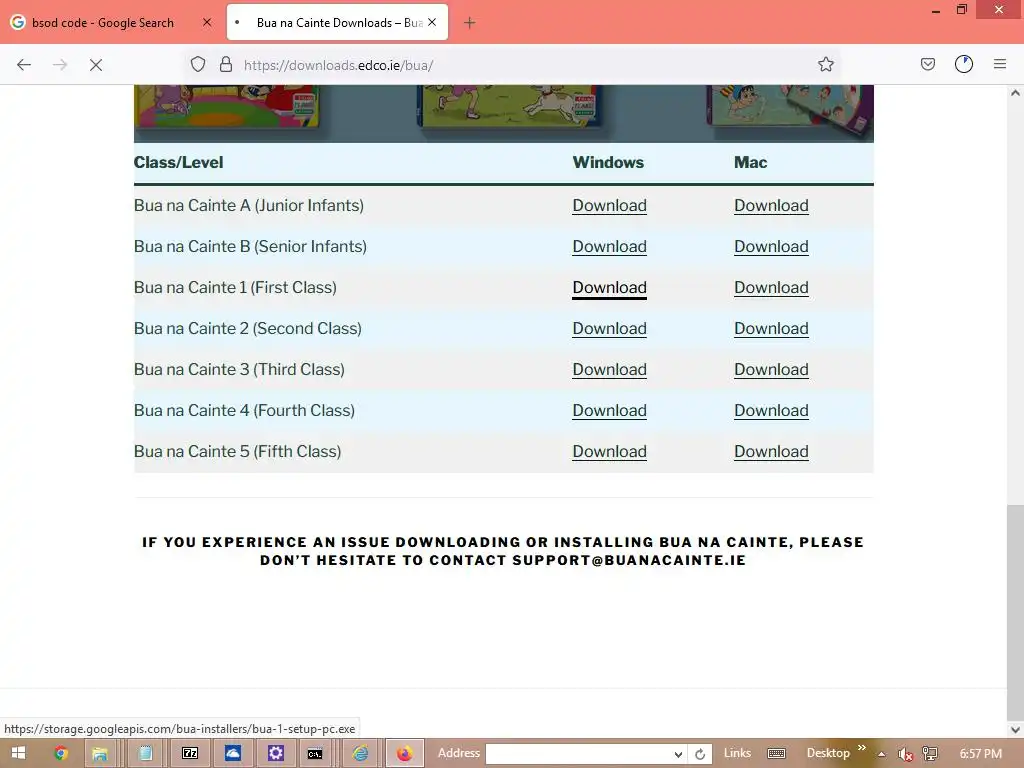The image size is (1024, 768).
Task: Download Senior Infants B for Windows
Action: coord(609,247)
